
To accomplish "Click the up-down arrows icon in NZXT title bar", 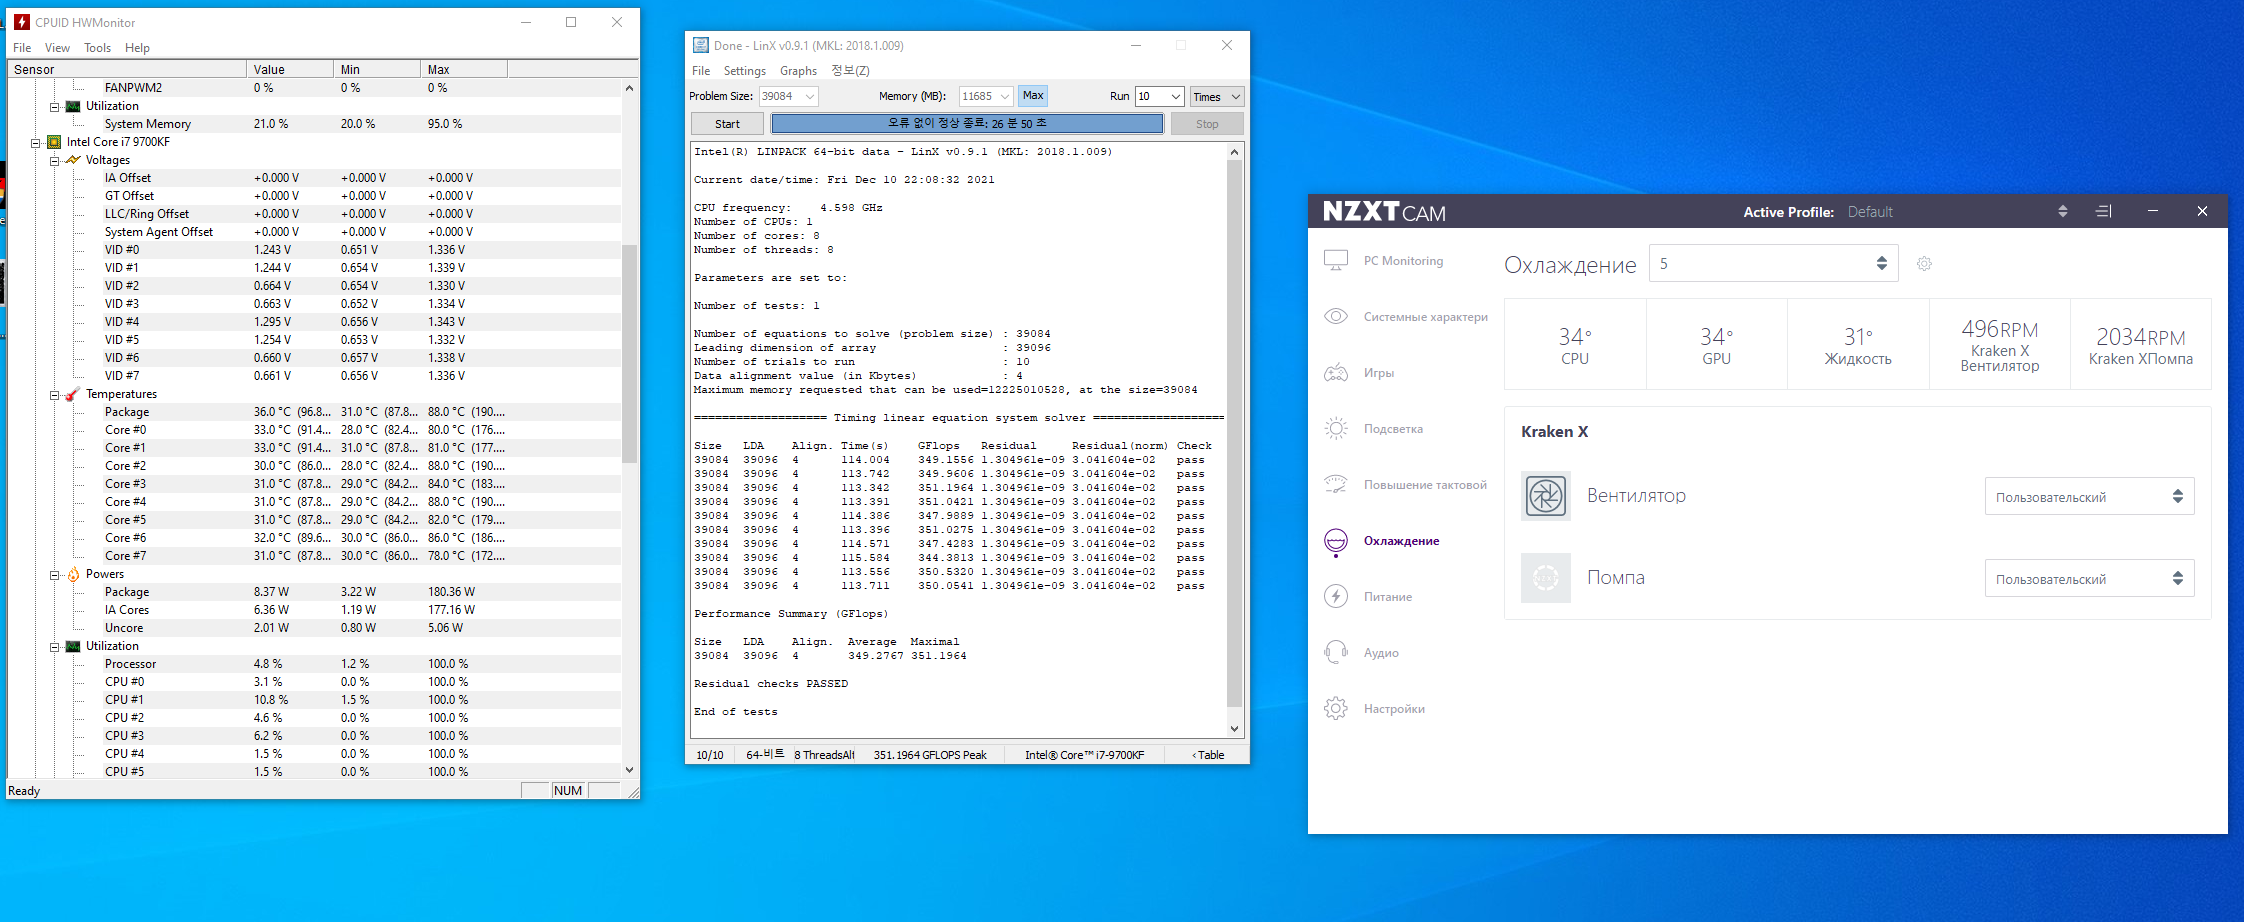I will (x=2062, y=211).
